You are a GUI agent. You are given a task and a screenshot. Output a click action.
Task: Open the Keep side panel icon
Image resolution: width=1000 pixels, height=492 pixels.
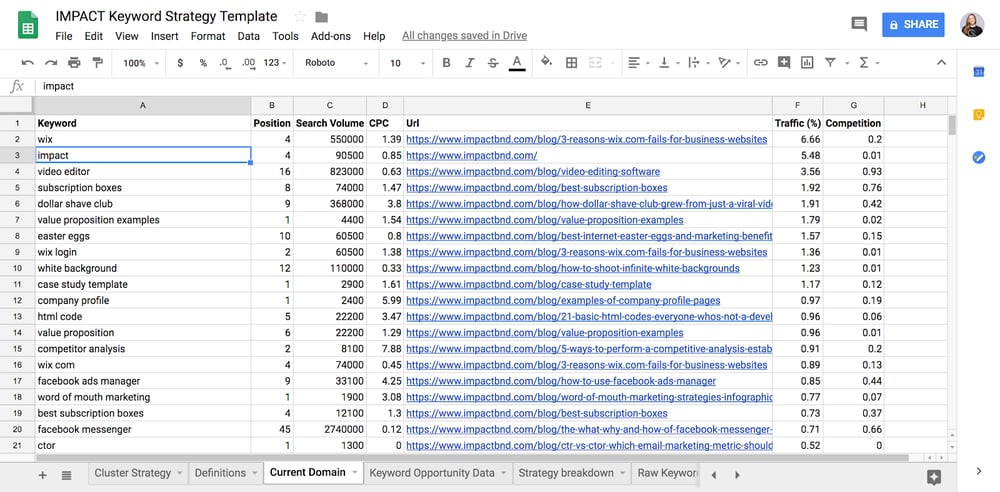[x=978, y=115]
